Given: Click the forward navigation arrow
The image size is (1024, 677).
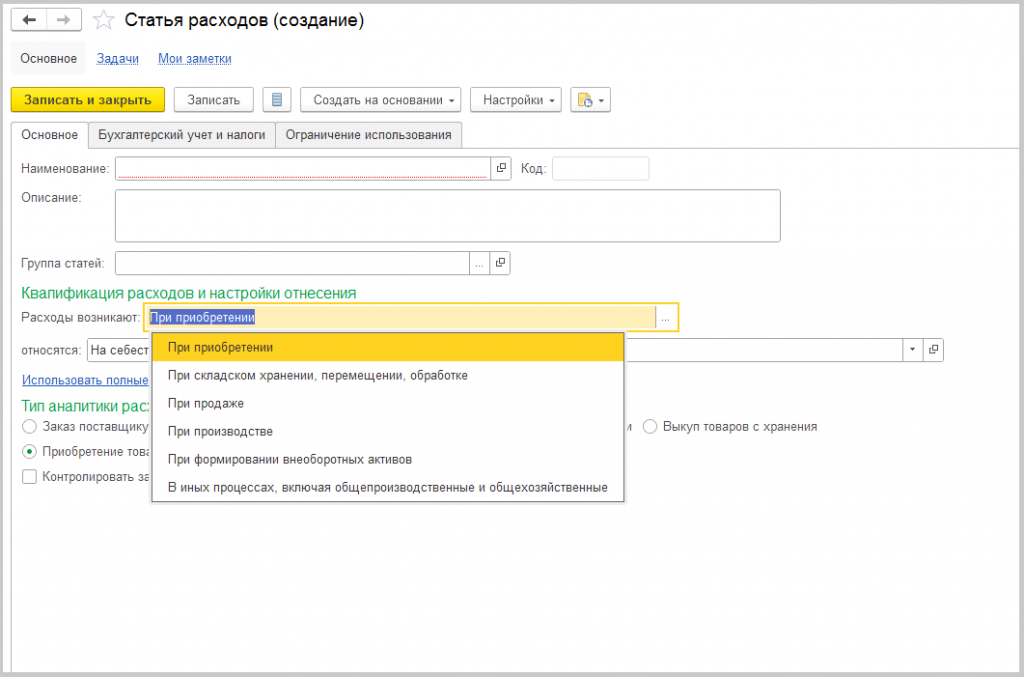Looking at the screenshot, I should coord(64,20).
